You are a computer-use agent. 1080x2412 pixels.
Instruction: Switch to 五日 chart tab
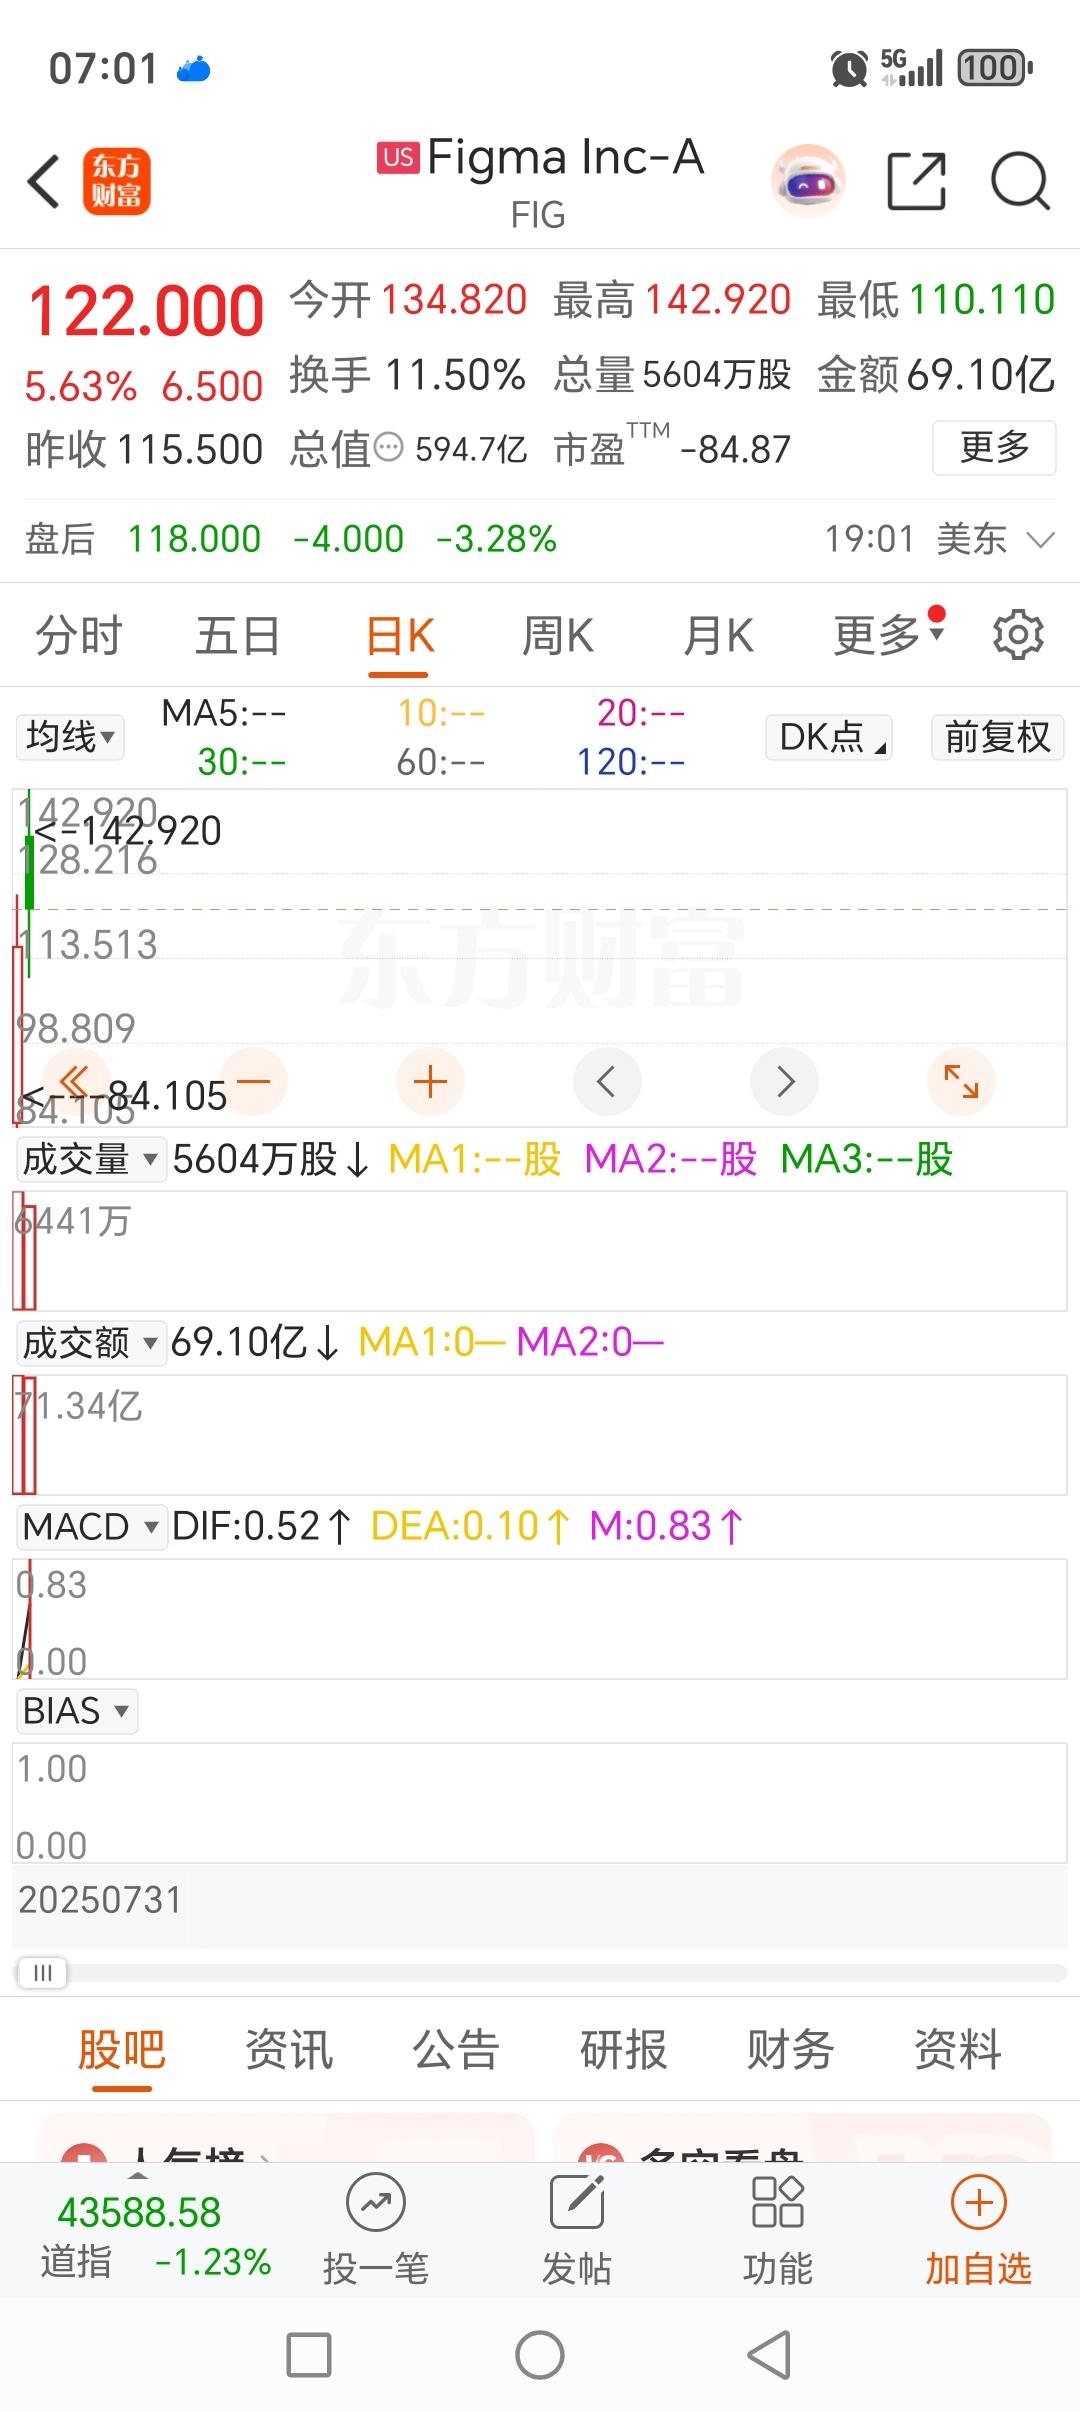pos(238,635)
